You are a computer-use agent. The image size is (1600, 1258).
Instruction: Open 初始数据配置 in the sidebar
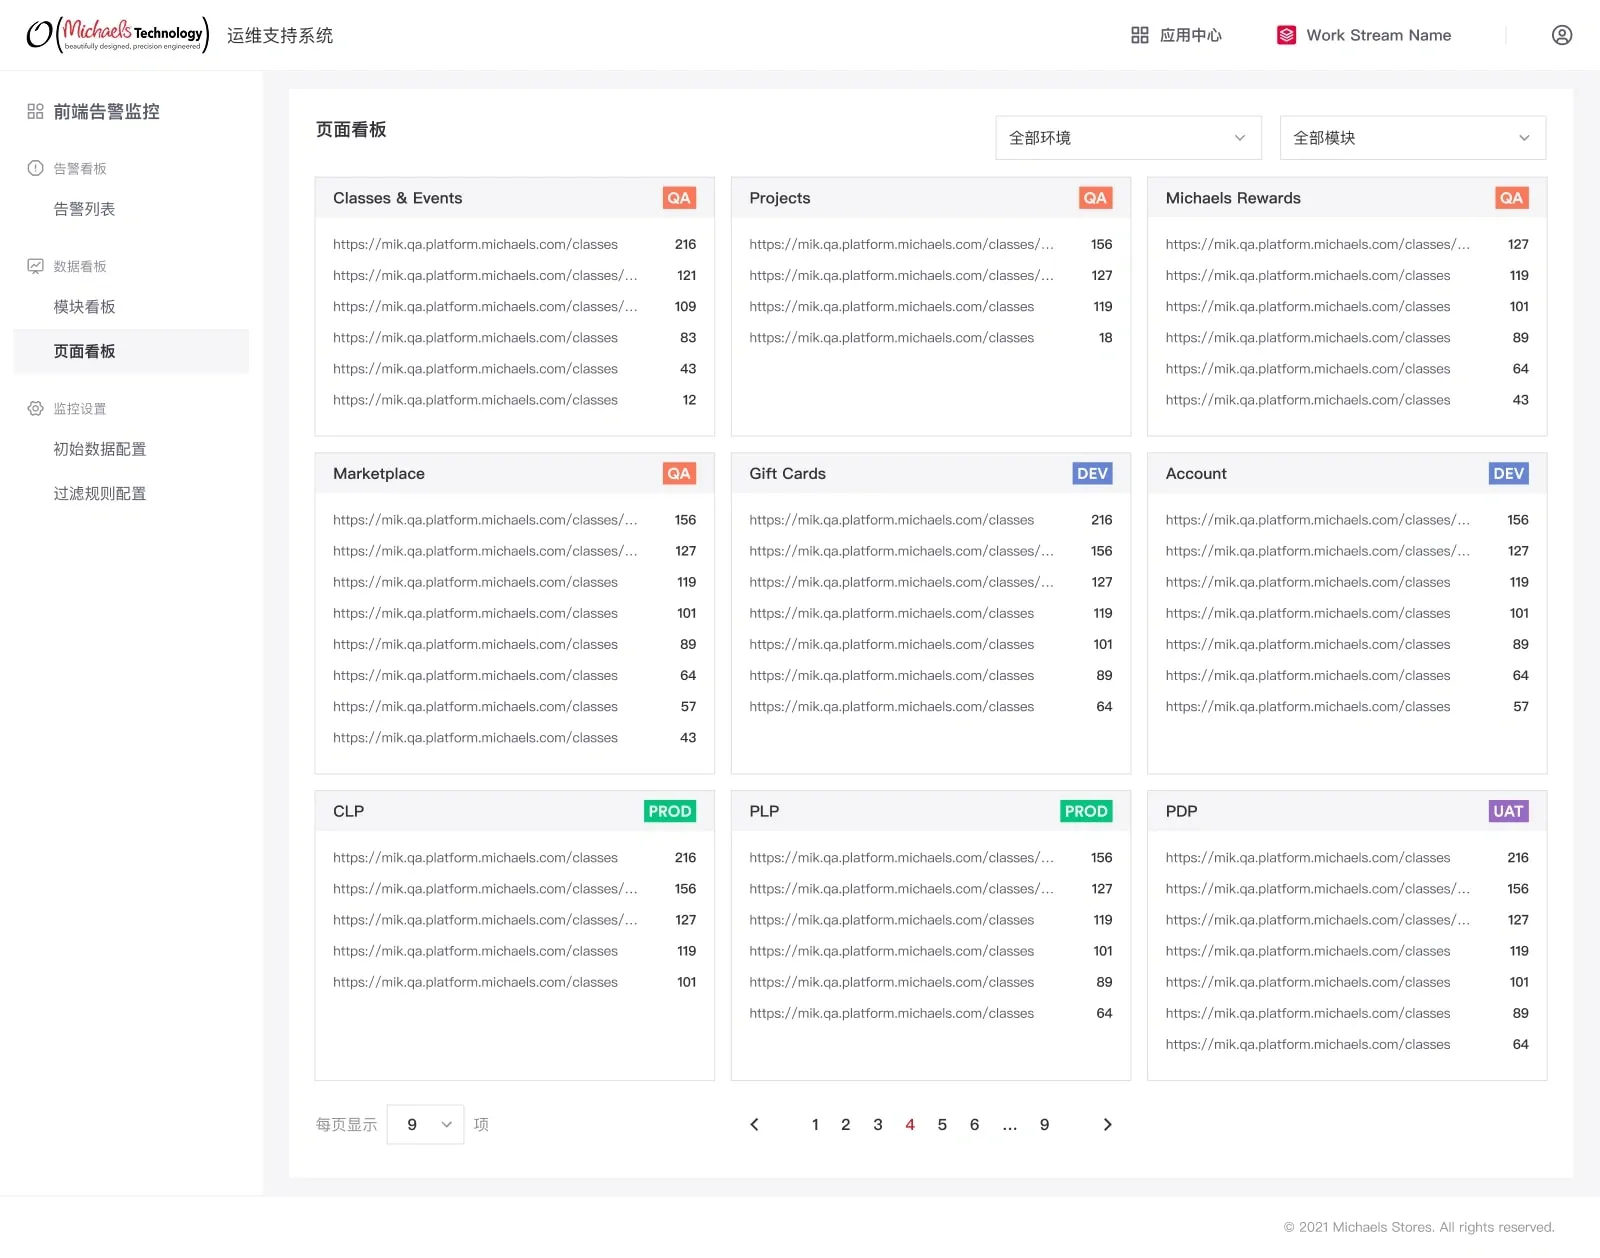coord(100,449)
